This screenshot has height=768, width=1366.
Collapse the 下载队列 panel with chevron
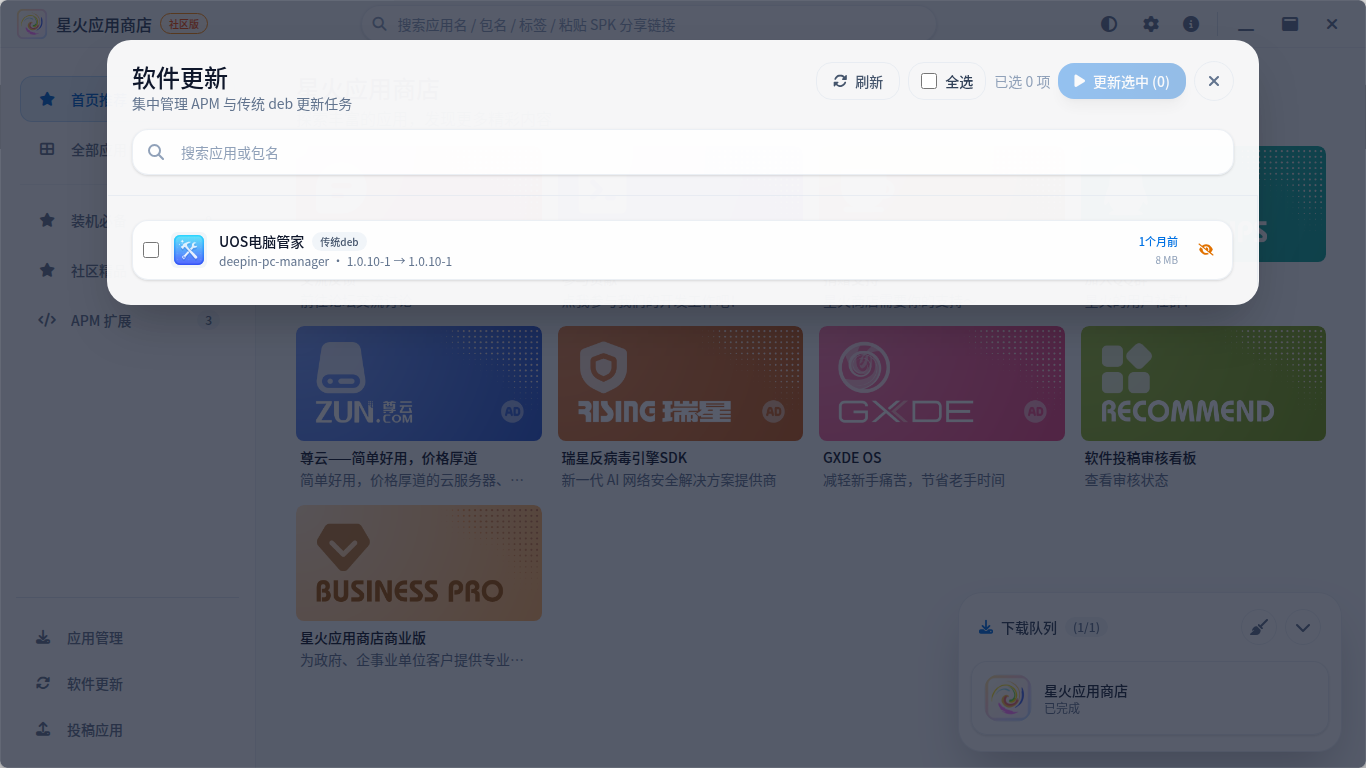(x=1303, y=628)
